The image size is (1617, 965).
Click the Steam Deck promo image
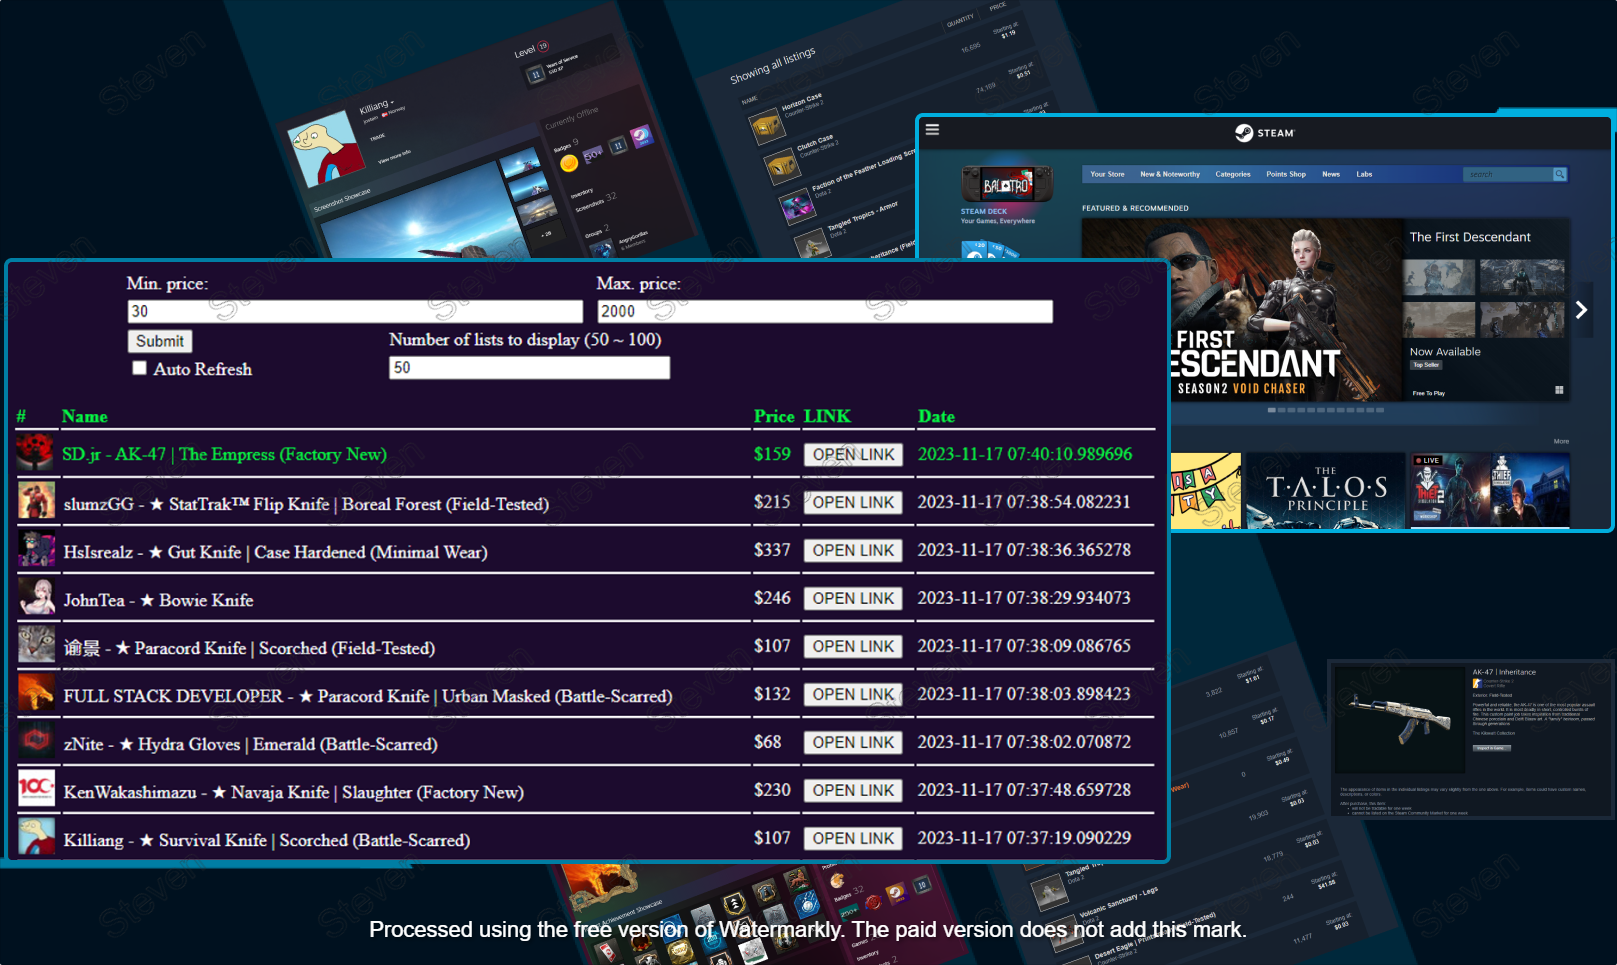(x=1007, y=184)
